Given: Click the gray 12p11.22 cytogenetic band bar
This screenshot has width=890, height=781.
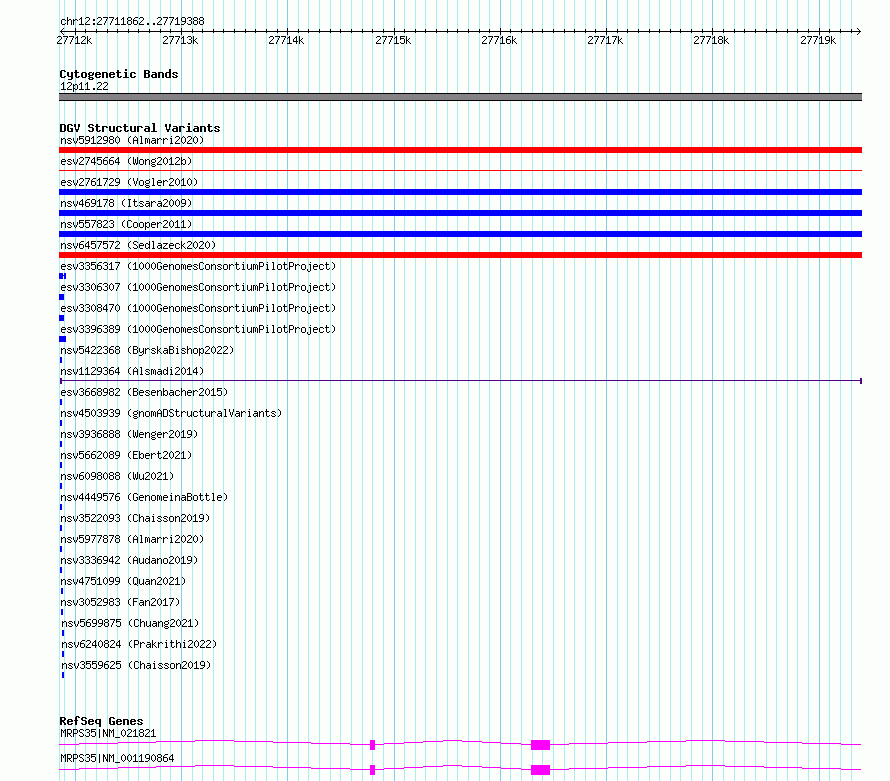Looking at the screenshot, I should pos(460,97).
